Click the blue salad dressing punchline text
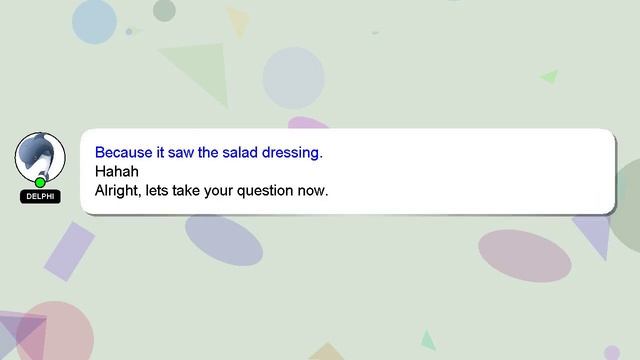 pos(209,152)
